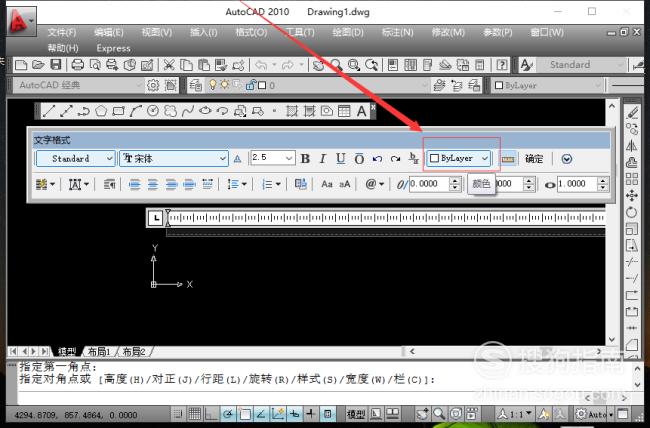Open the layer 0 dropdown list
The width and height of the screenshot is (650, 428).
point(309,85)
